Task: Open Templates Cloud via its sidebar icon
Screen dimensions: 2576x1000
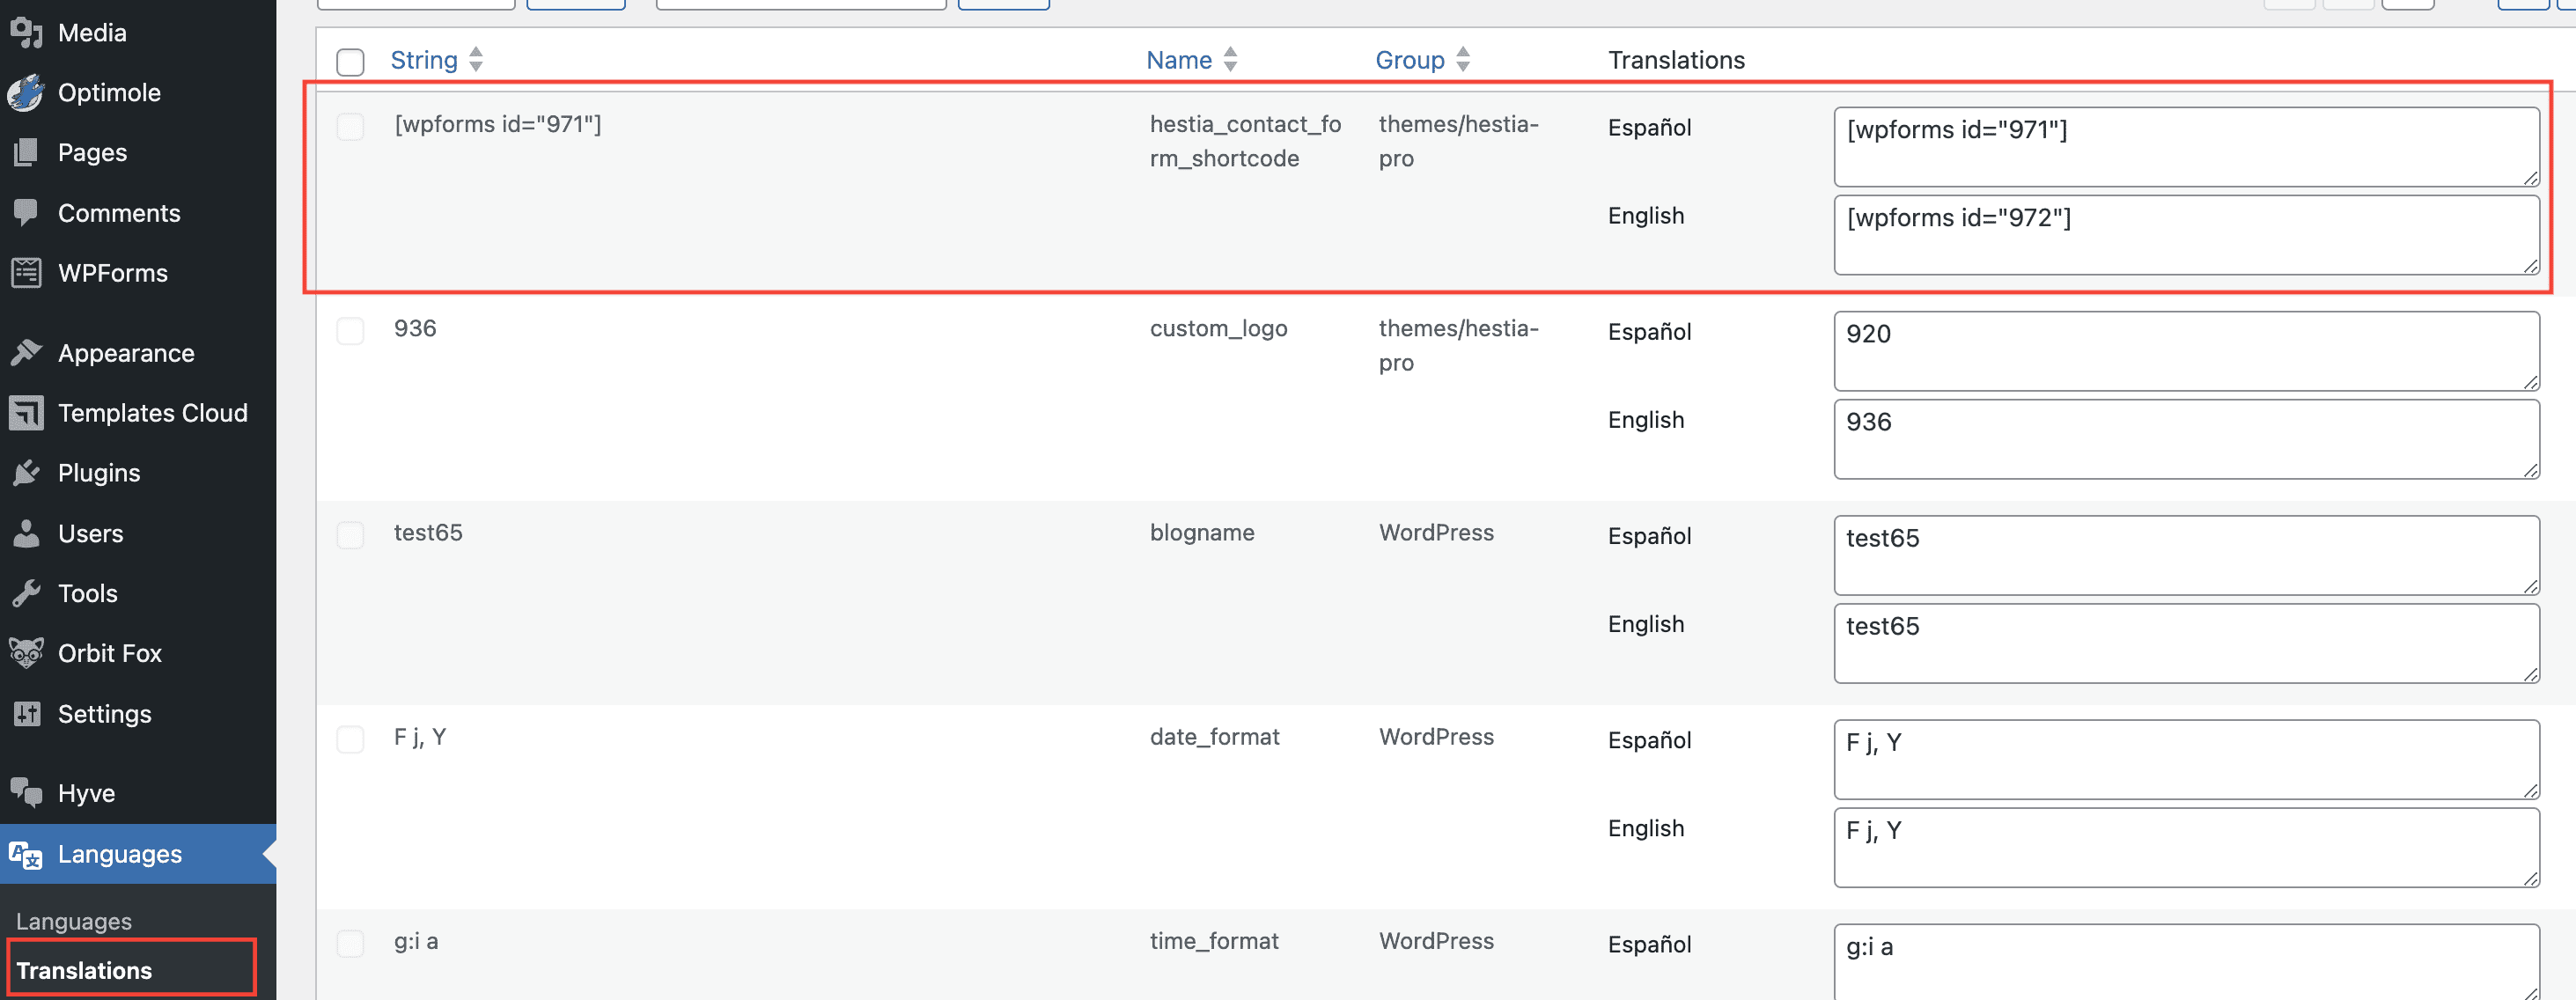Action: coord(27,412)
